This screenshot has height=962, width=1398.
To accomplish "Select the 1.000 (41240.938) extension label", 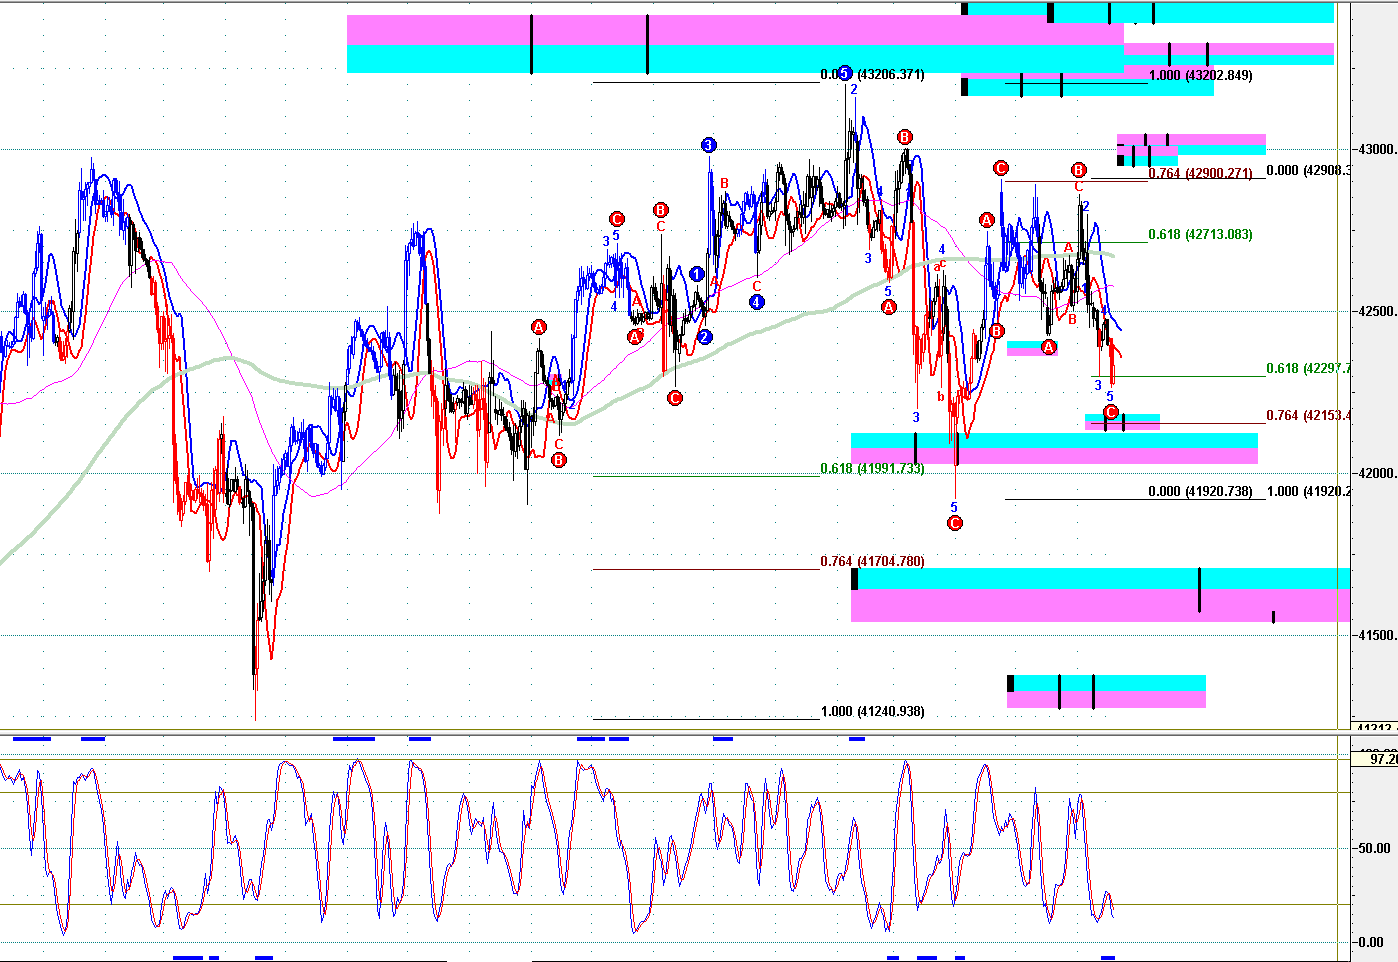I will (x=872, y=712).
